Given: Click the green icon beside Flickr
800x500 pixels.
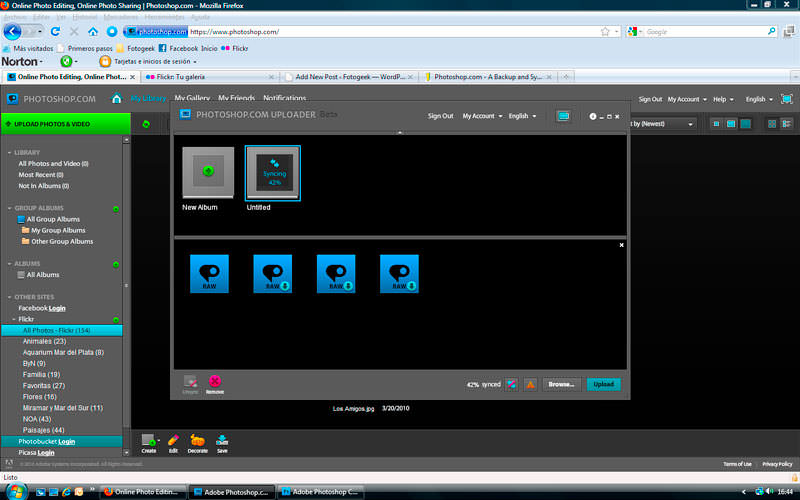Looking at the screenshot, I should tap(116, 320).
